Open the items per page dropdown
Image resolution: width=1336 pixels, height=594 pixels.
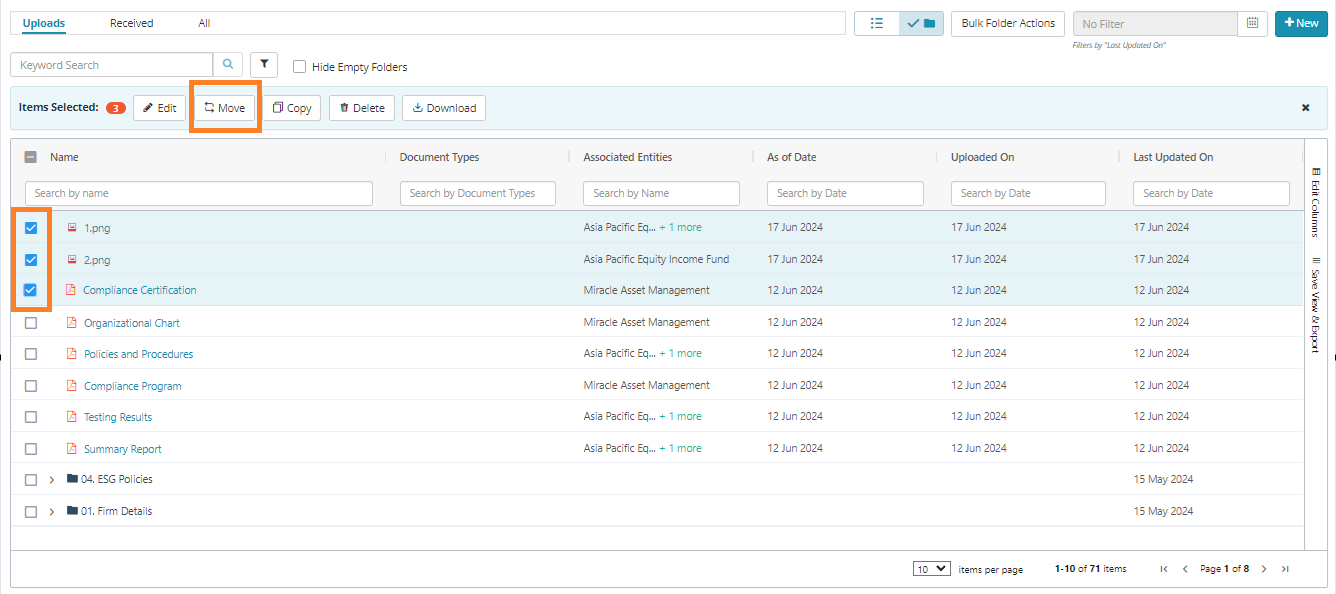point(932,569)
